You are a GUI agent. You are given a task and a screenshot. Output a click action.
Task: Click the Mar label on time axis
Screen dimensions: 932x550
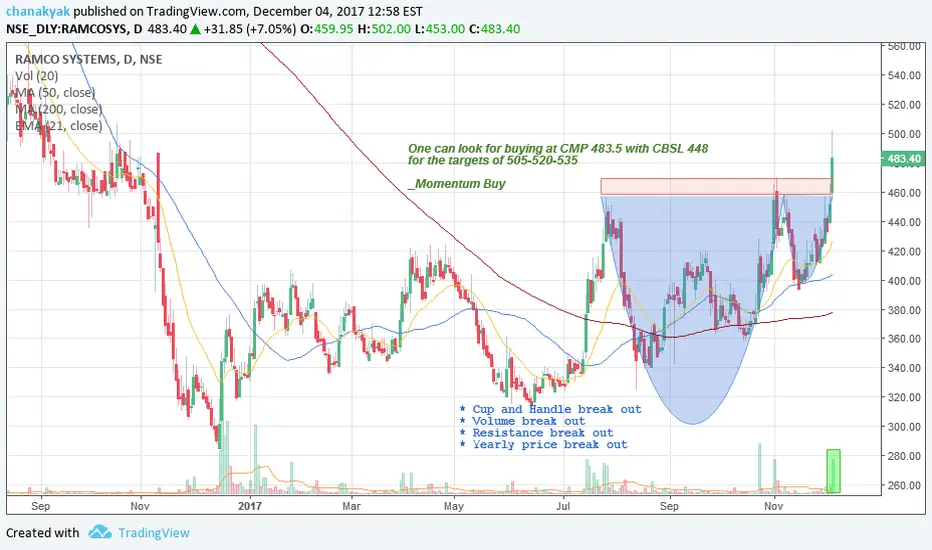351,506
